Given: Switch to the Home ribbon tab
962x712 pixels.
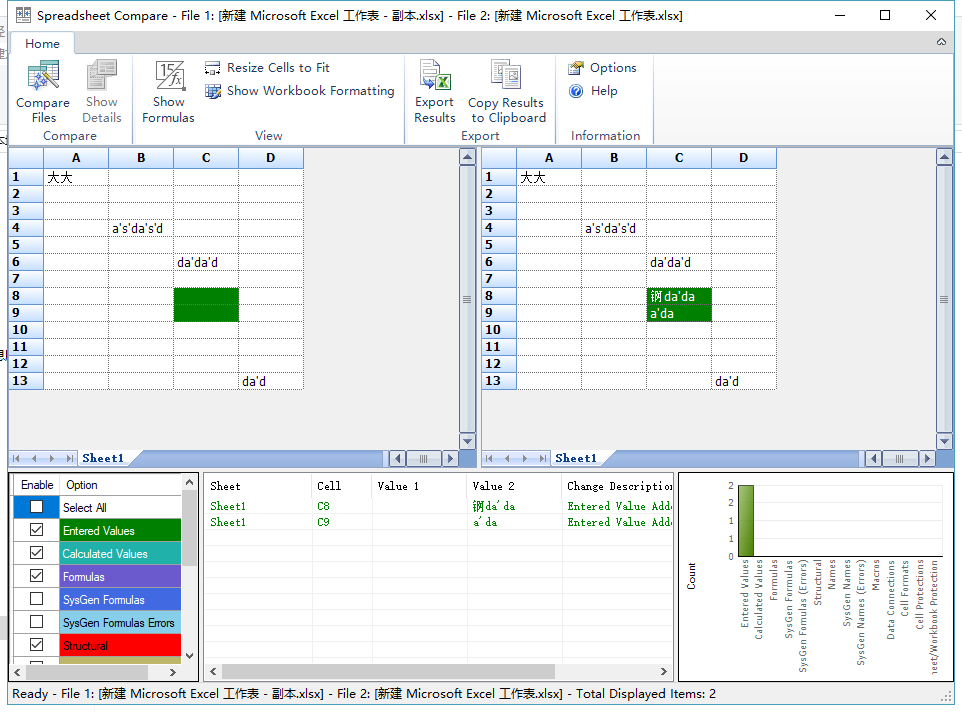Looking at the screenshot, I should click(43, 43).
